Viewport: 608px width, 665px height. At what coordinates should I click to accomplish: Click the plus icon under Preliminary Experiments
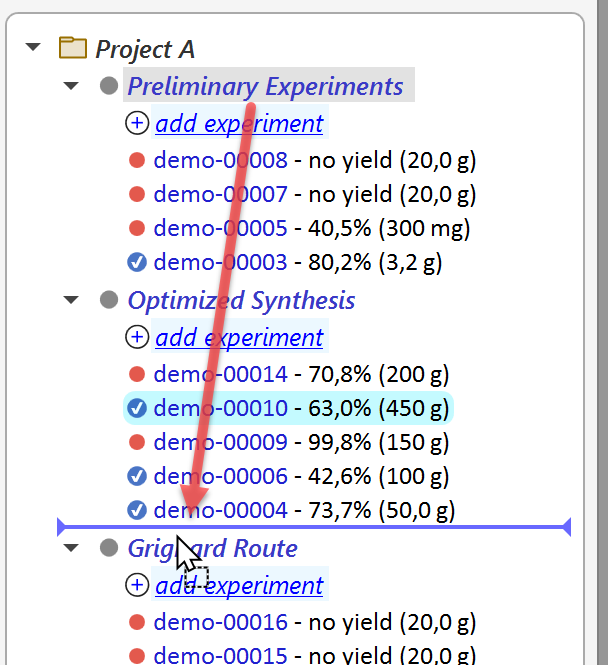click(137, 123)
